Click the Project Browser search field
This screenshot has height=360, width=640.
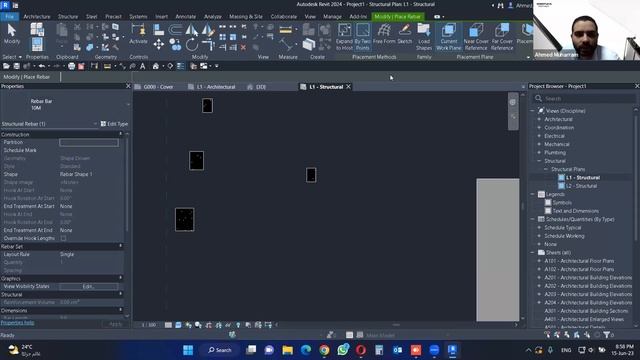pos(584,98)
